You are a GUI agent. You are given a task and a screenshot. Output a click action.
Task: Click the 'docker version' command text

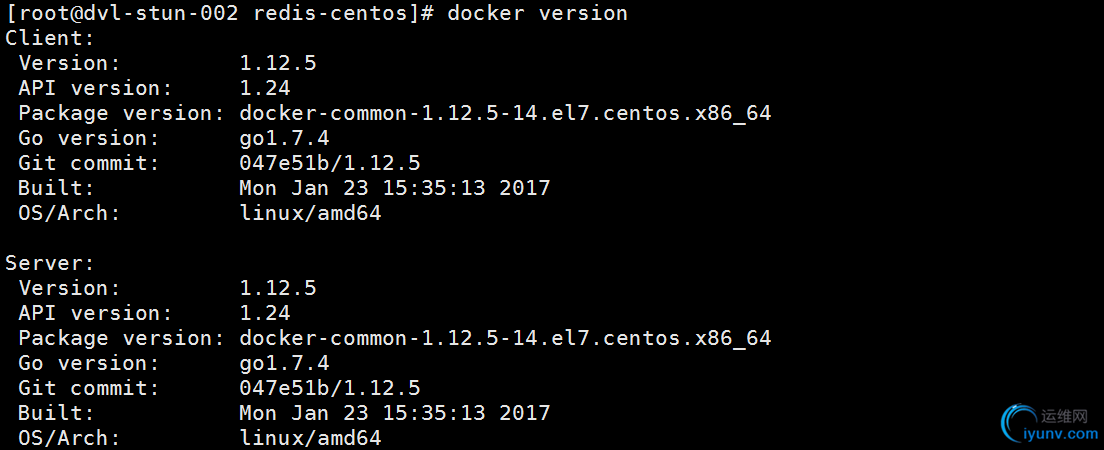click(537, 13)
